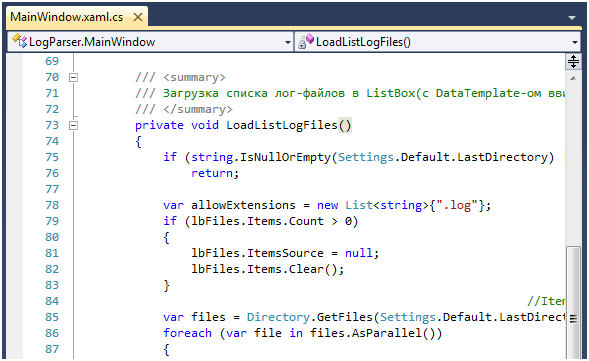This screenshot has height=361, width=589.
Task: Click the vertical scrollbar up arrow
Action: point(573,78)
